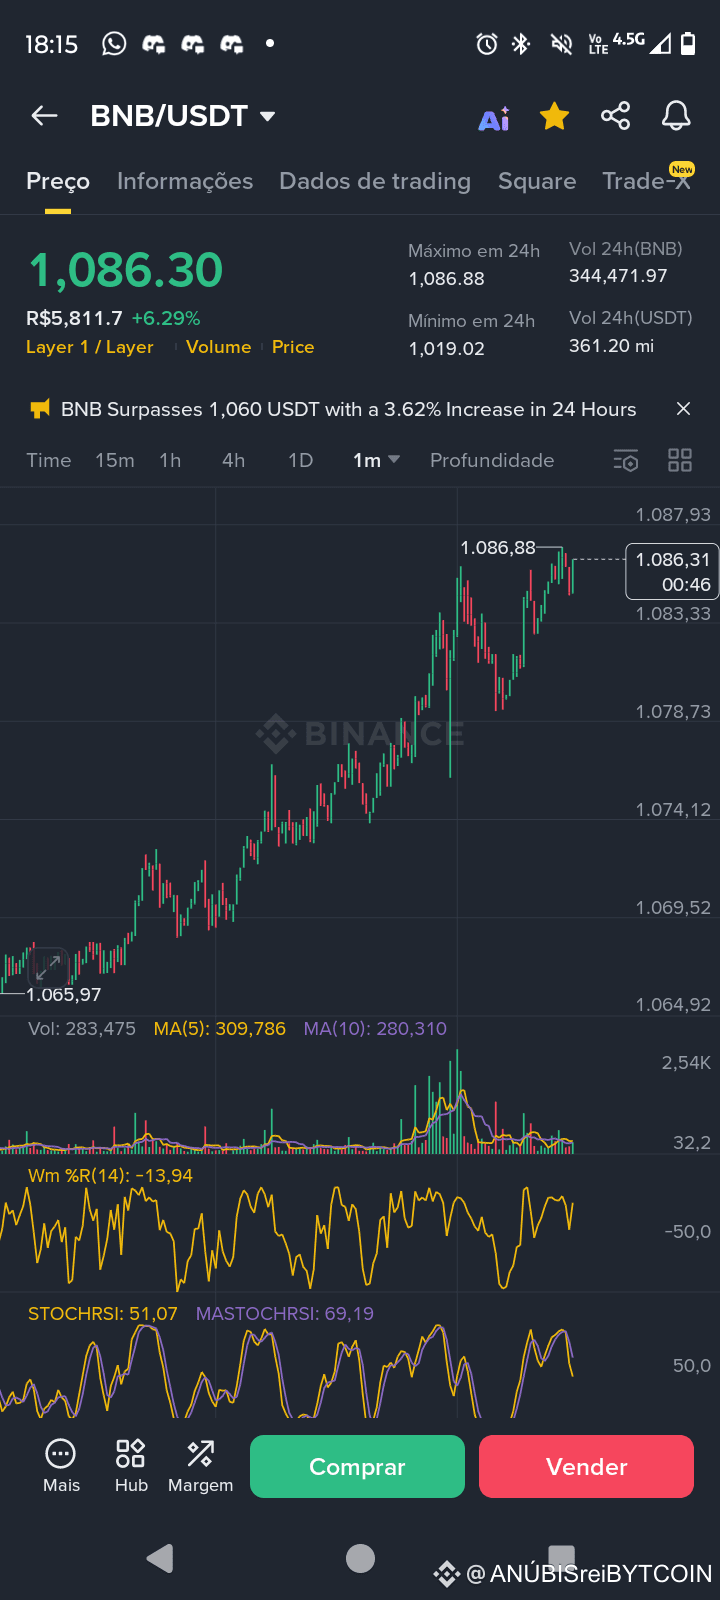Open the Dados de trading tab
This screenshot has width=720, height=1600.
[x=375, y=181]
